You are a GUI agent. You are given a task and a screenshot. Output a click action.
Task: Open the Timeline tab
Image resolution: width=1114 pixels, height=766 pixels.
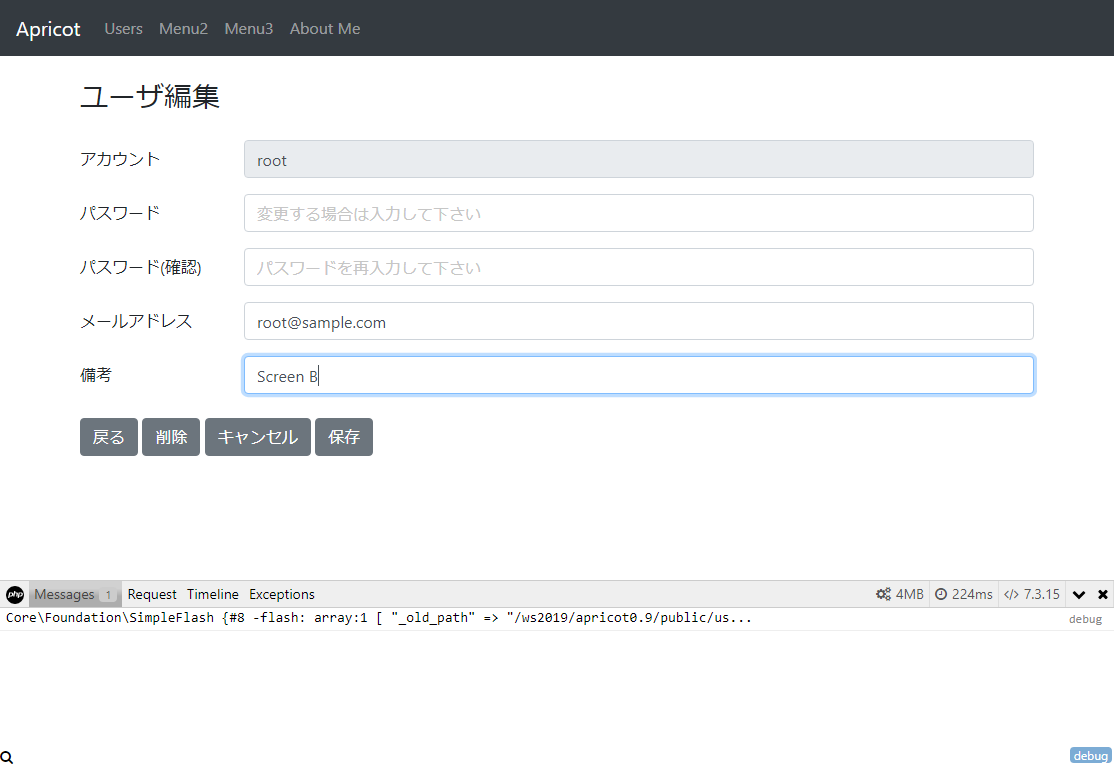pos(213,594)
